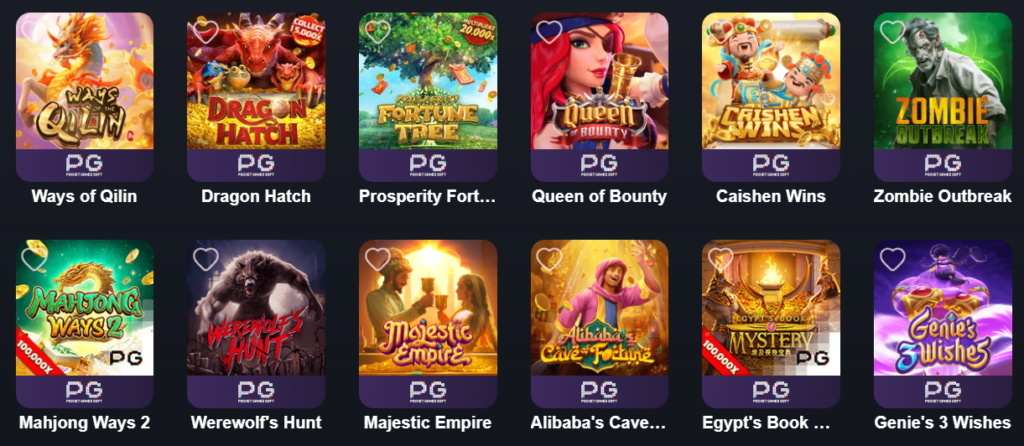
Task: Add Prosperity Fortune Tree to favorites
Action: point(377,31)
